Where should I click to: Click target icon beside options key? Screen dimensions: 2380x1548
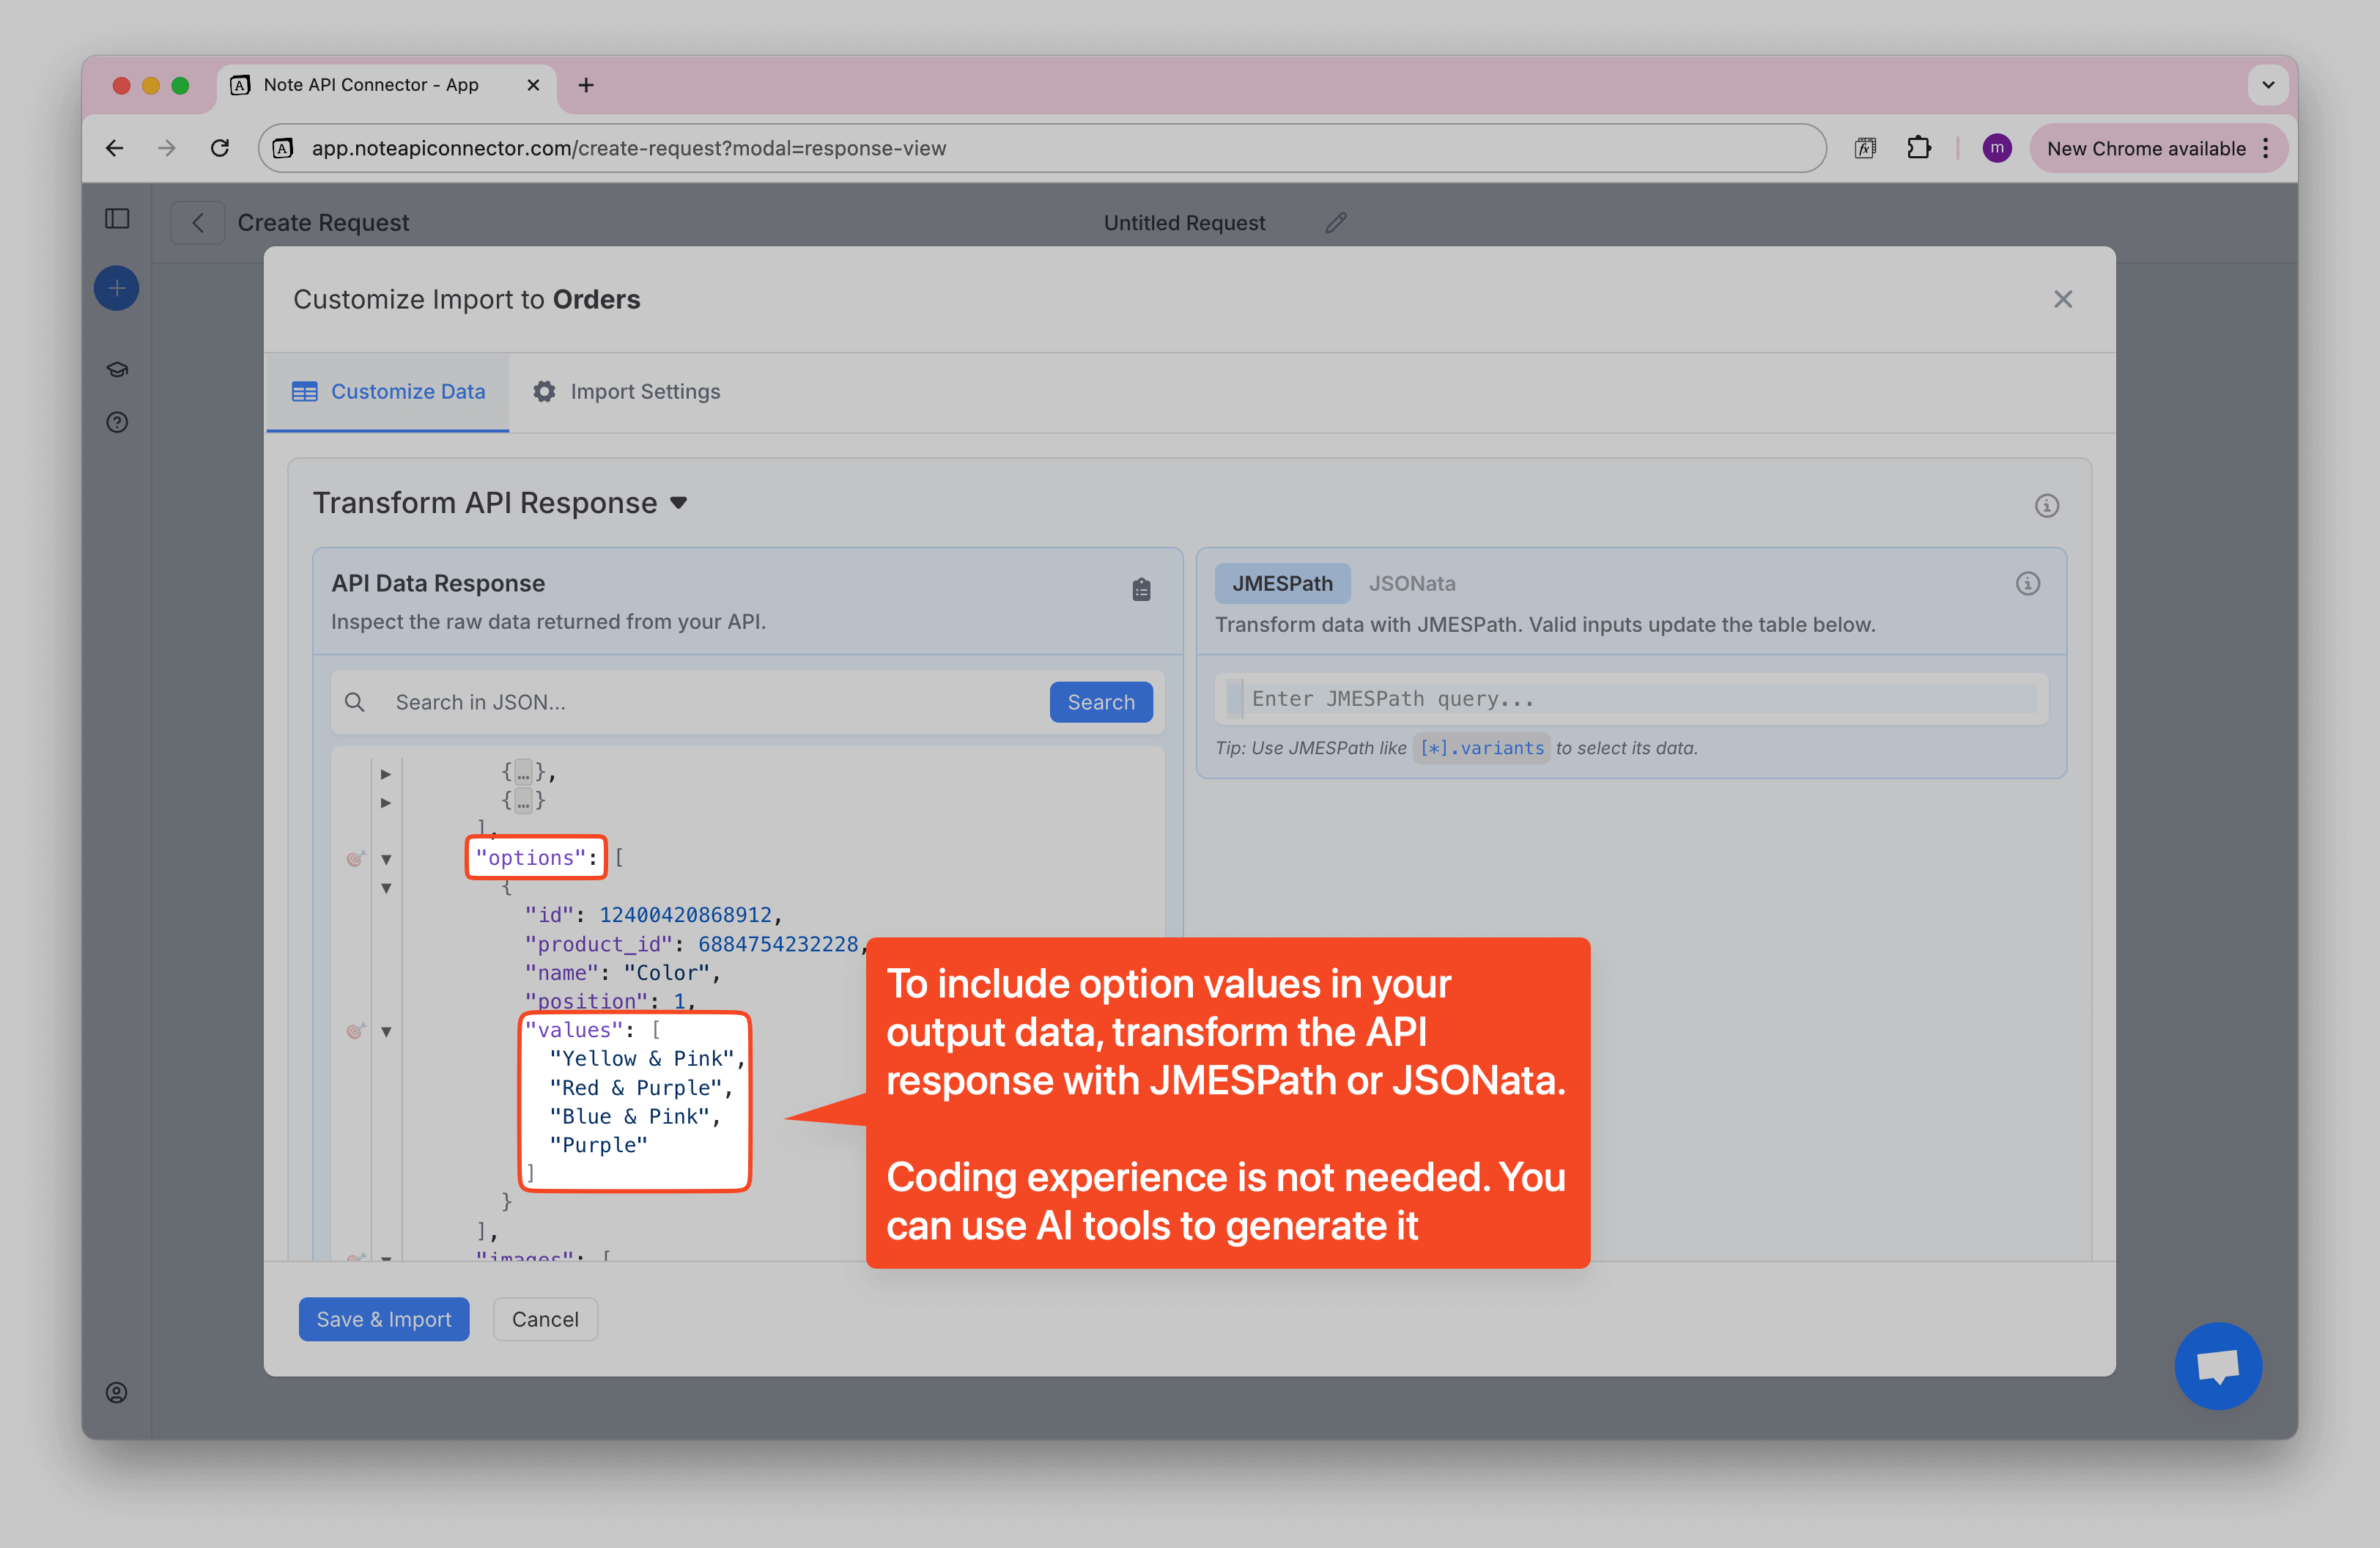[x=355, y=858]
